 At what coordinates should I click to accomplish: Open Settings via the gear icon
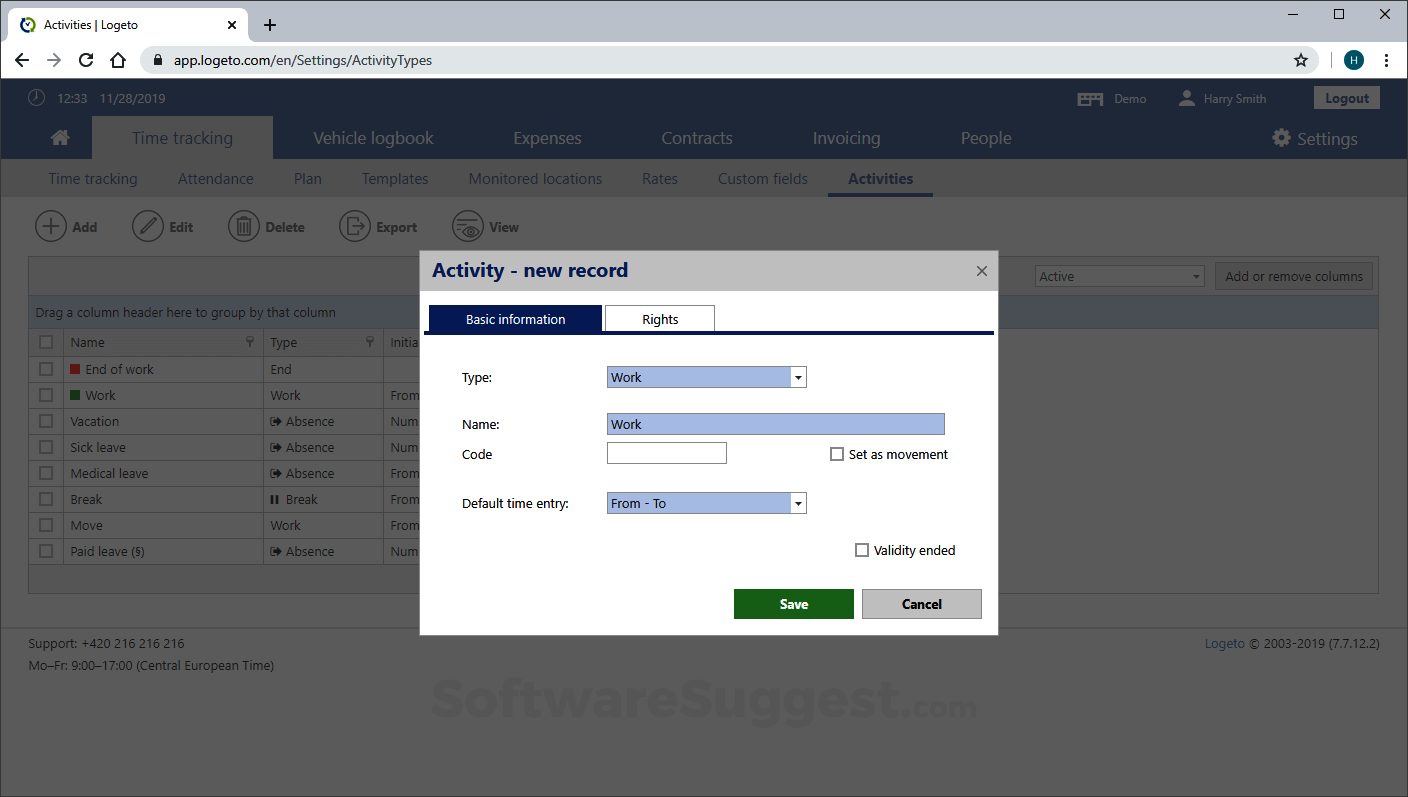(x=1281, y=138)
